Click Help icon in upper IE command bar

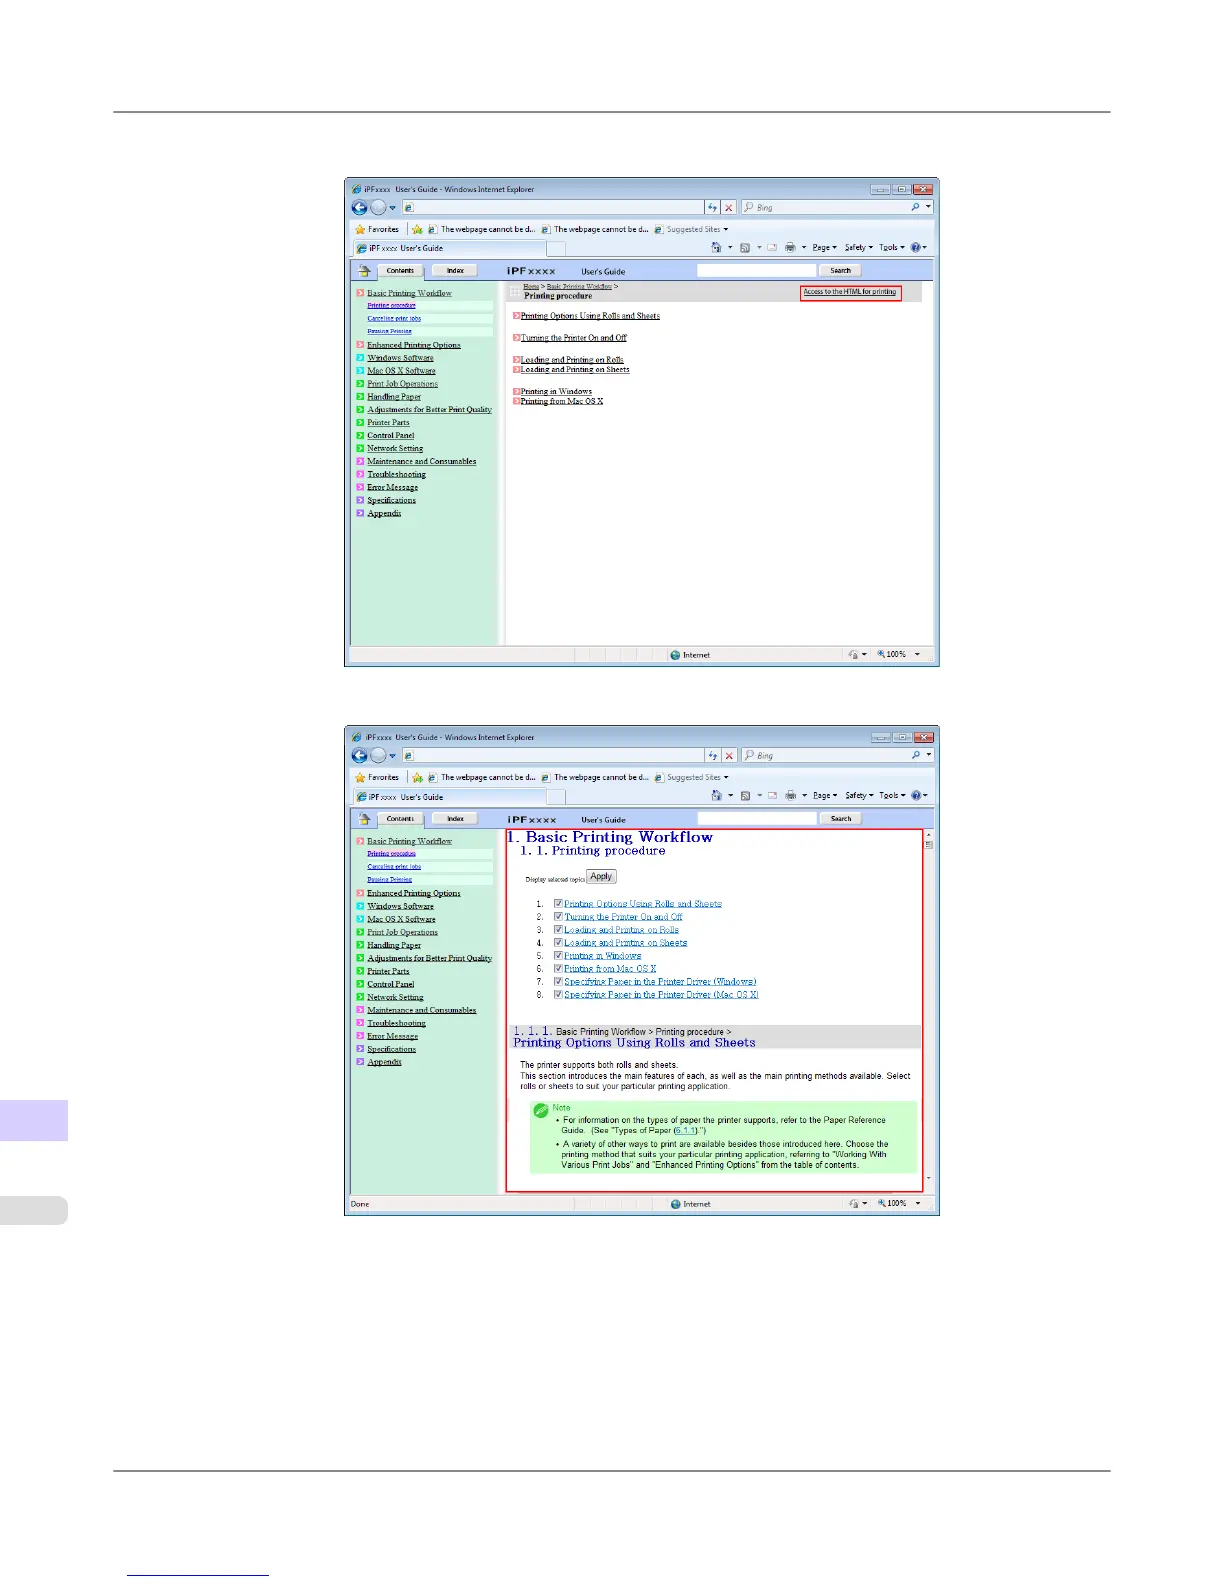tap(915, 247)
